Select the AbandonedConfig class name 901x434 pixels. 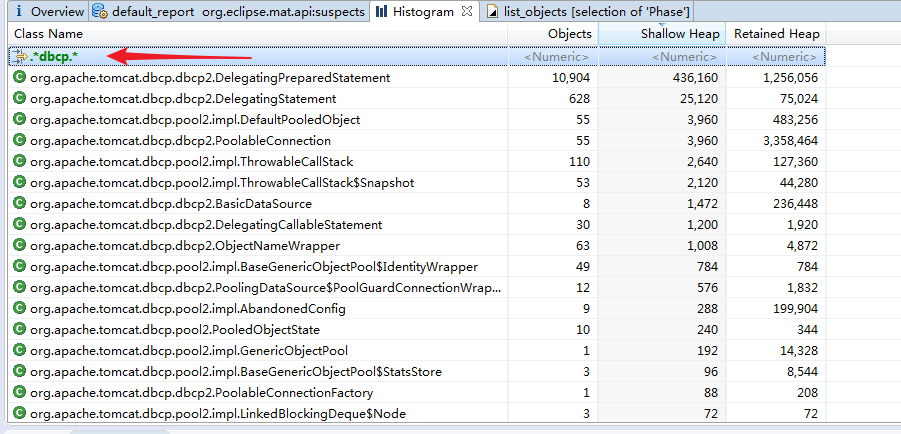coord(187,309)
